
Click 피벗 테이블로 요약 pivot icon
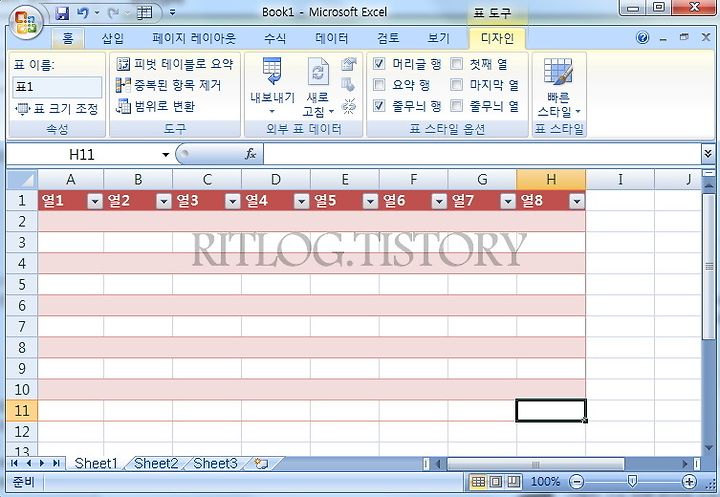click(x=123, y=64)
